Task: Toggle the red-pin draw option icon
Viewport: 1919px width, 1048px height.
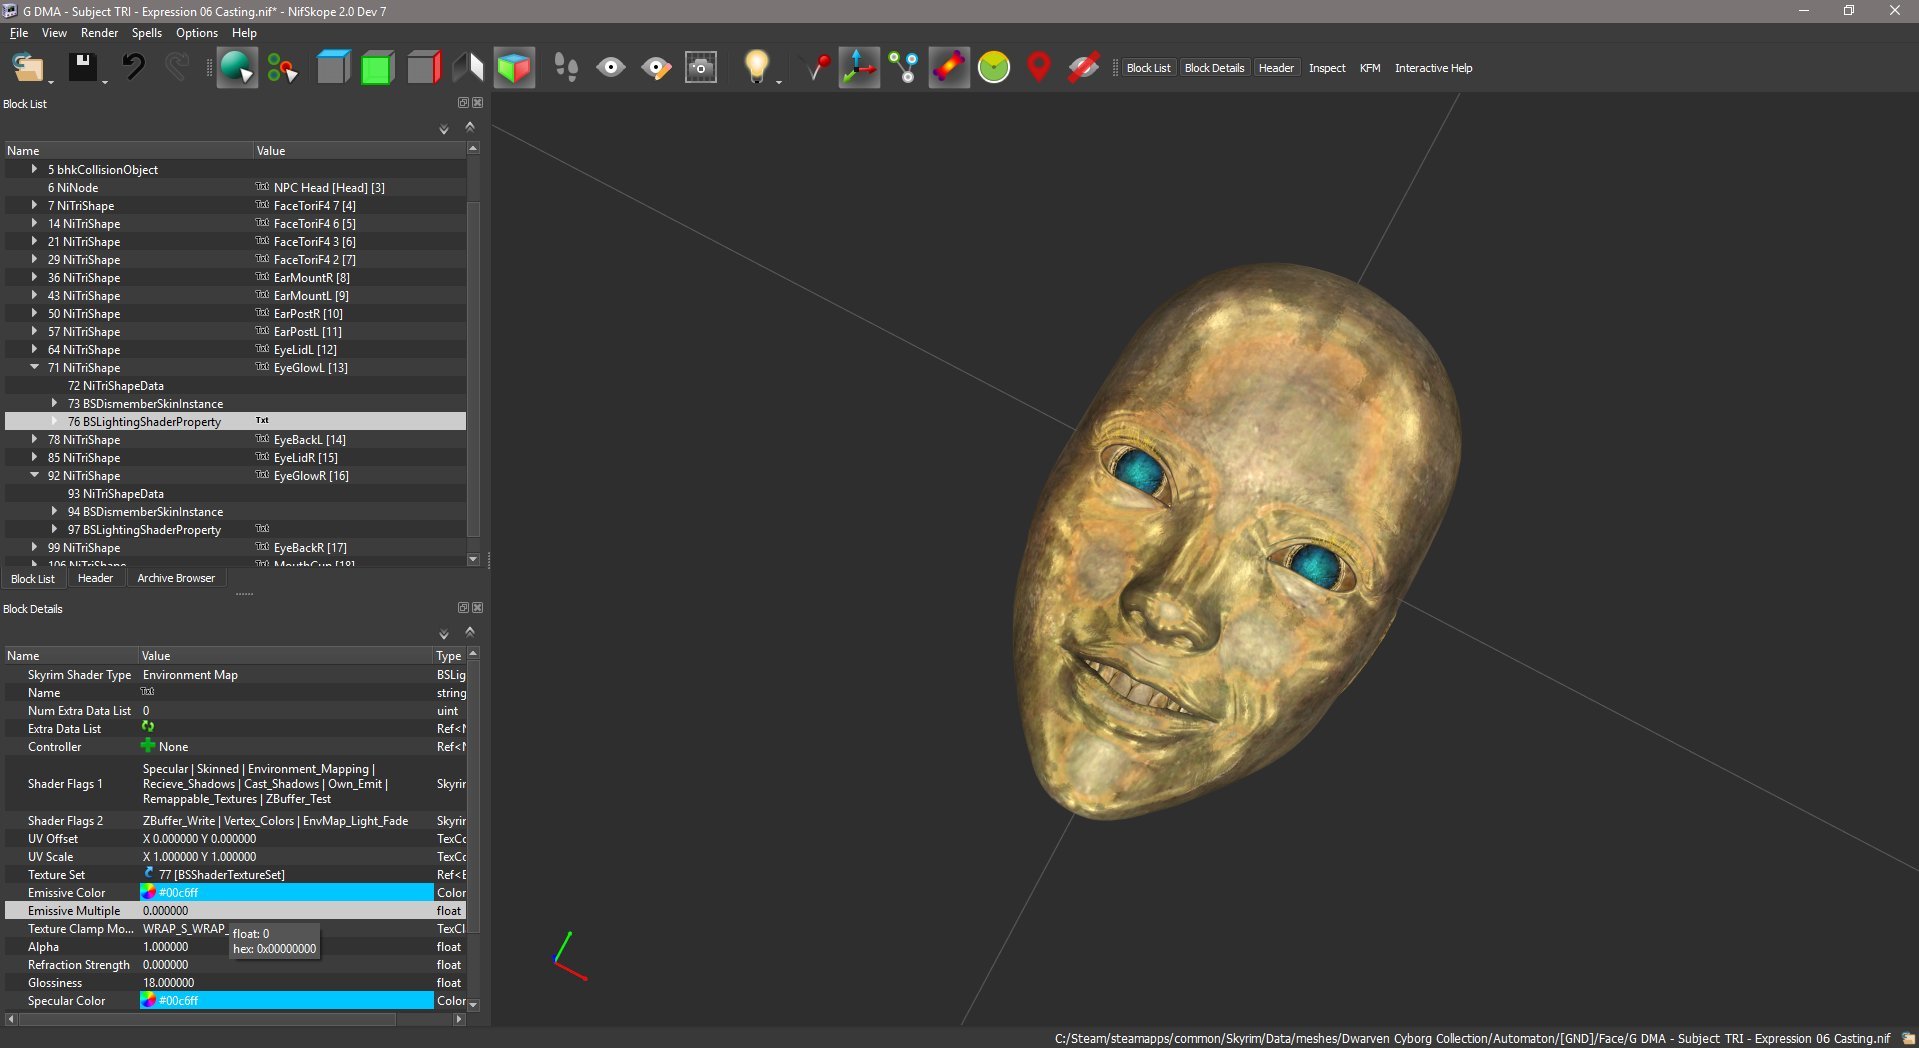Action: [816, 68]
